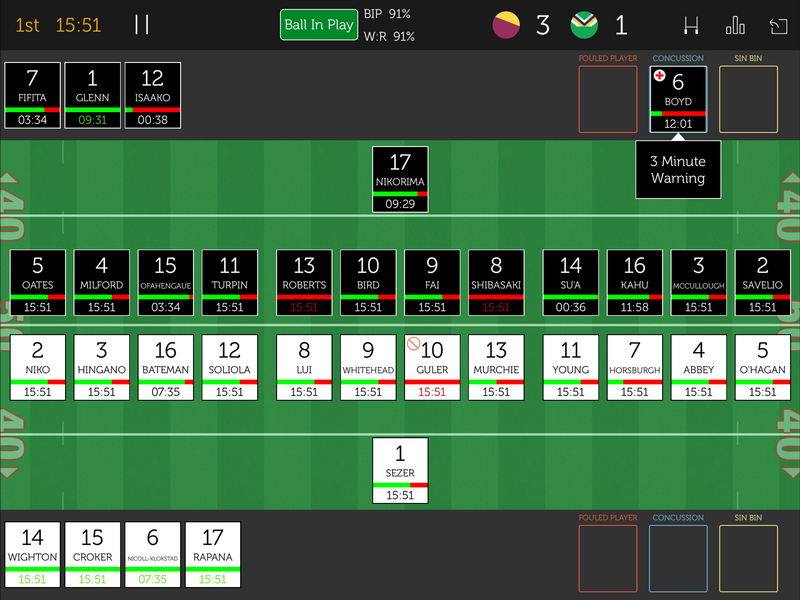Select white team 2 Niko card
This screenshot has height=600, width=800.
38,367
